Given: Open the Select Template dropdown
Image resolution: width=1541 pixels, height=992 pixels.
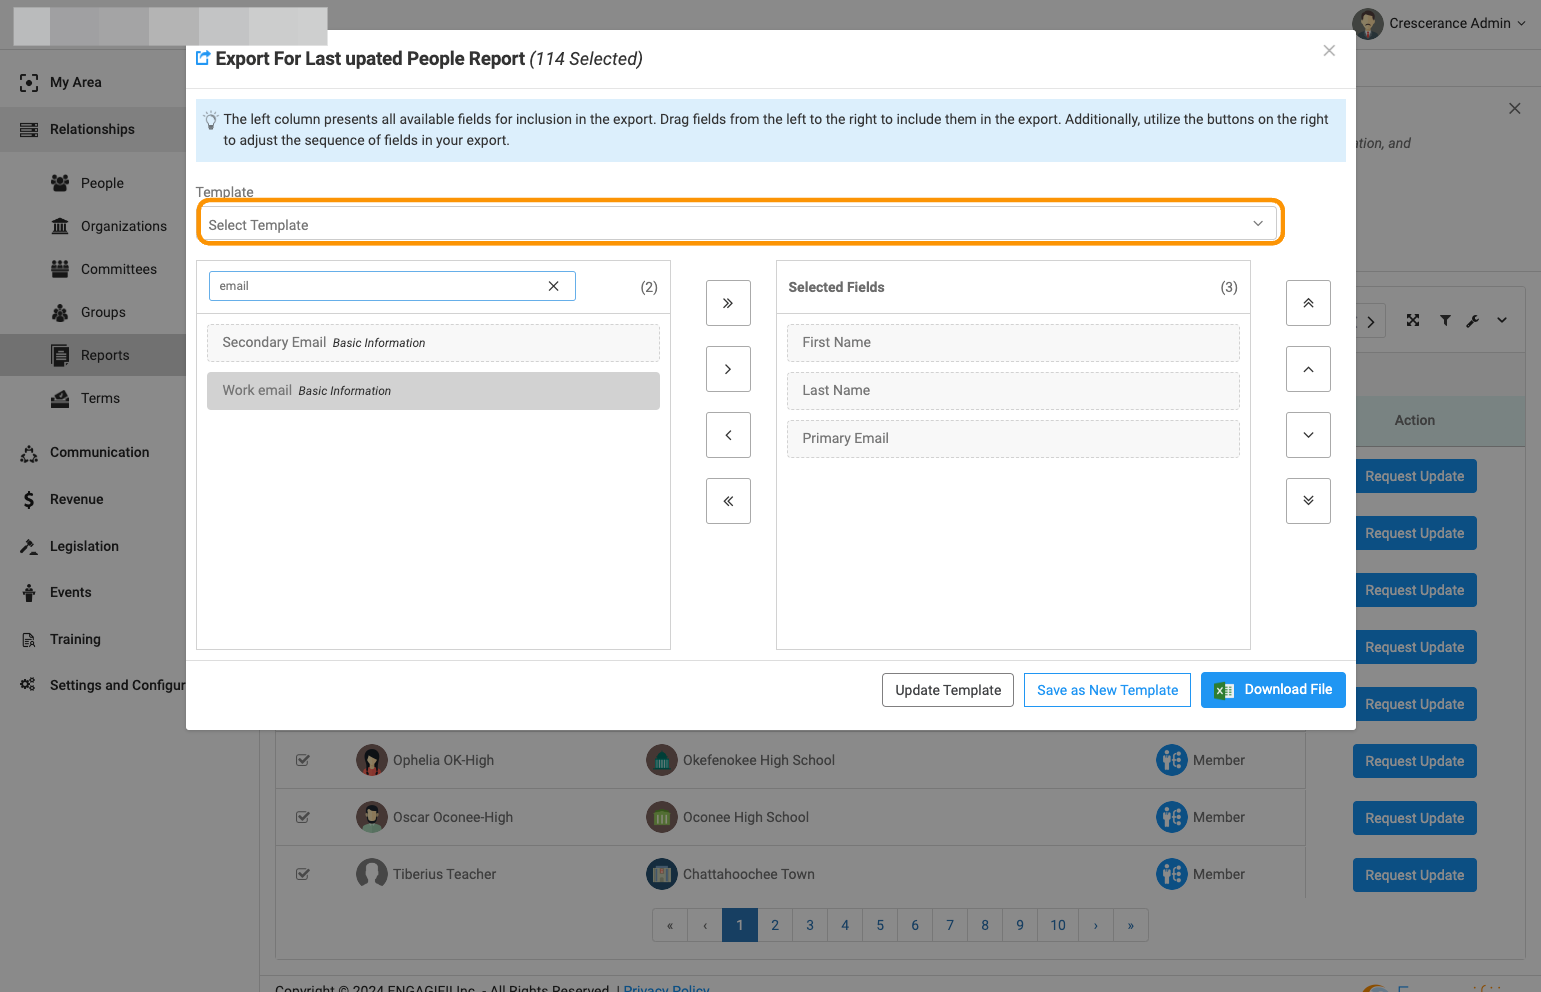Looking at the screenshot, I should tap(740, 225).
